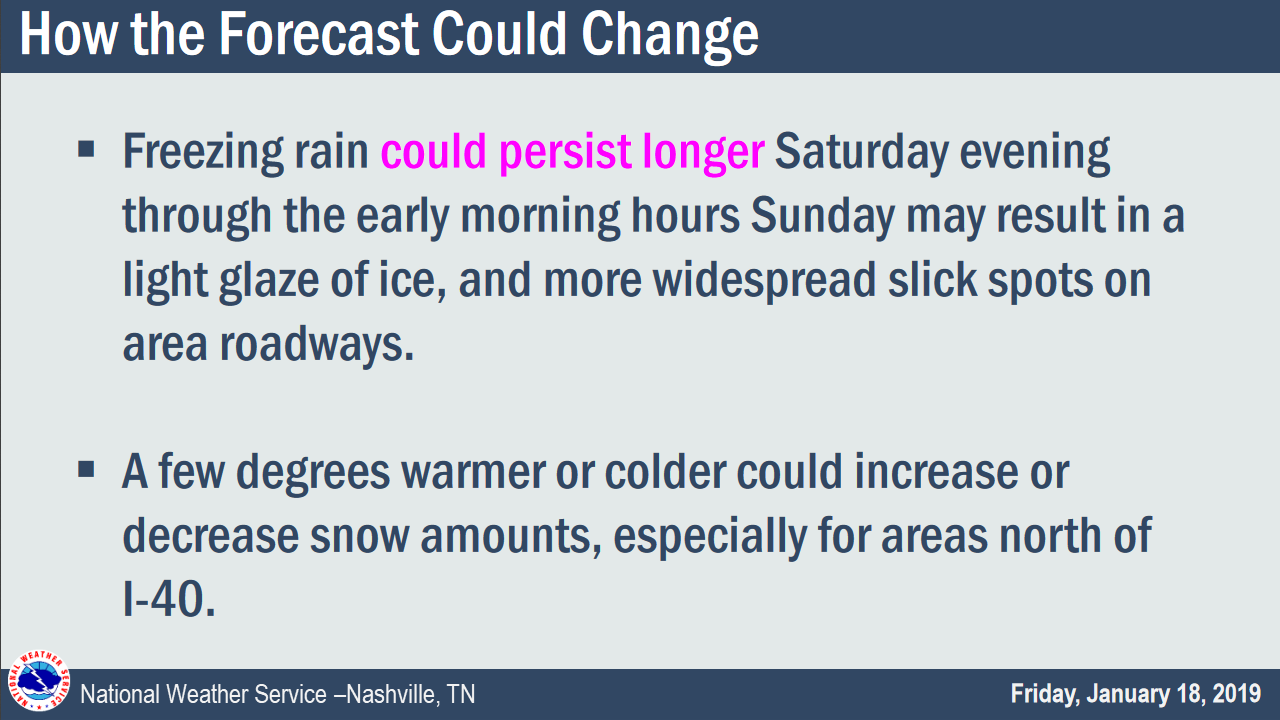Select the first bullet square marker
This screenshot has width=1280, height=720.
pos(85,150)
